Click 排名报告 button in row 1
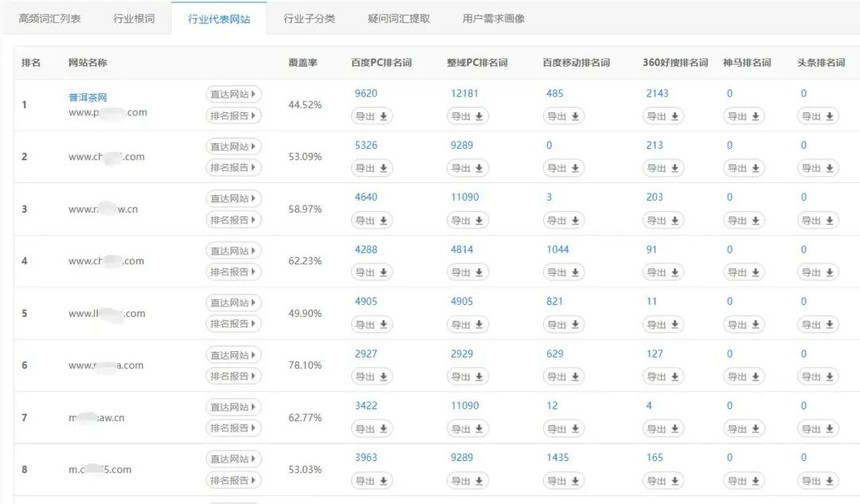Viewport: 860px width, 504px height. click(x=233, y=116)
